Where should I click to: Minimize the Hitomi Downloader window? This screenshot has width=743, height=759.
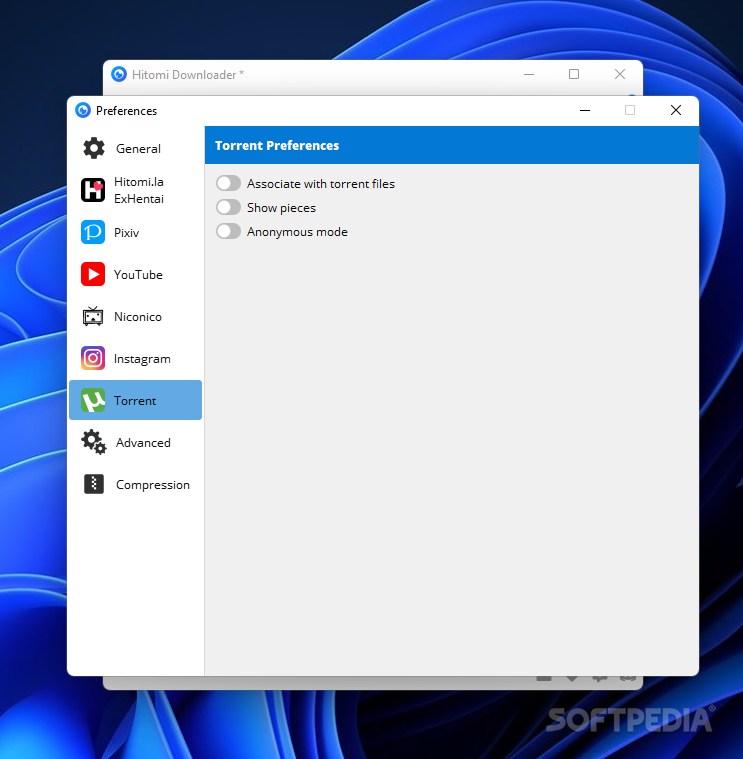point(529,74)
